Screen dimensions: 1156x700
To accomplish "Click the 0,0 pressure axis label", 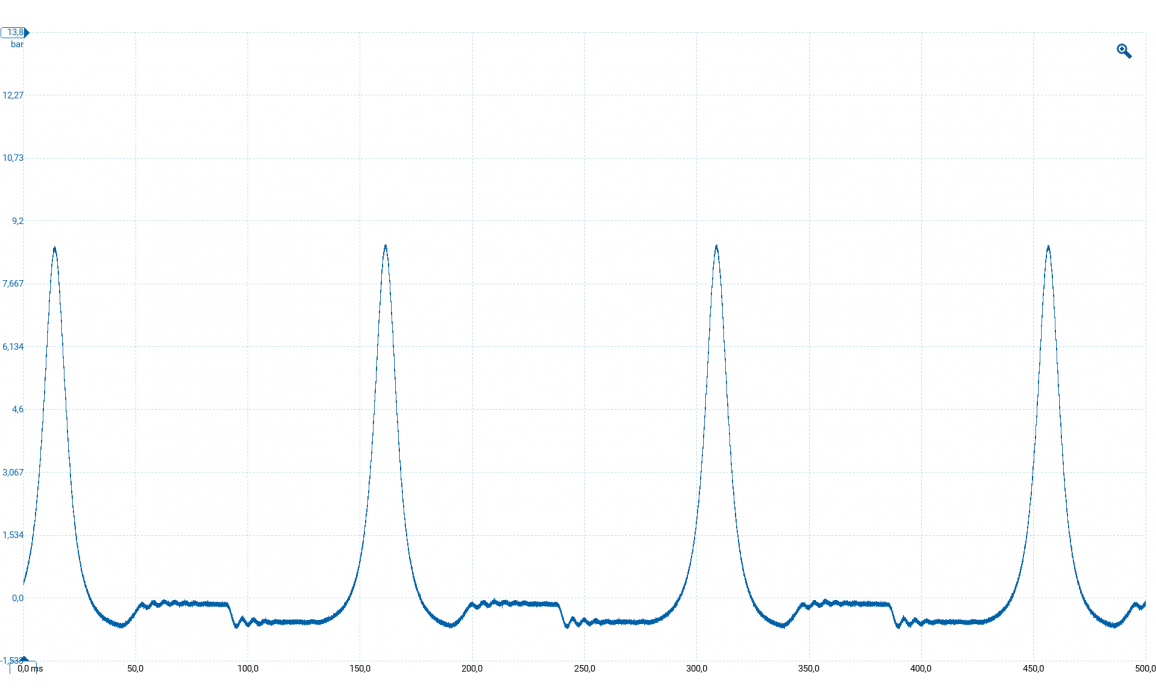I will [17, 598].
